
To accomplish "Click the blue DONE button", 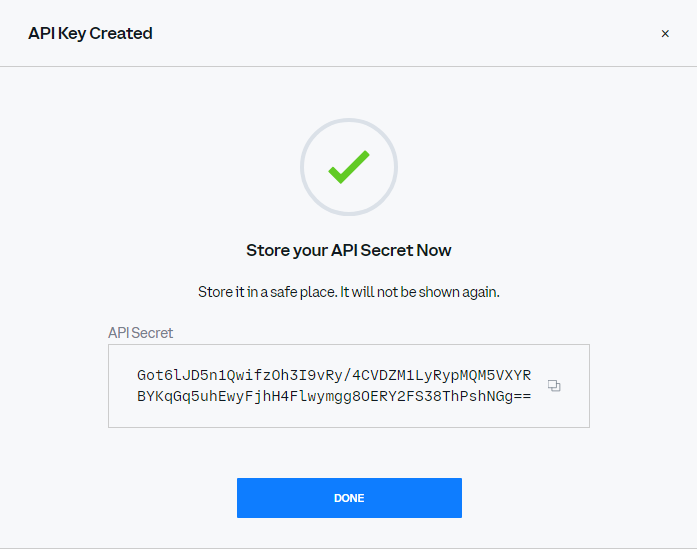I will 349,498.
